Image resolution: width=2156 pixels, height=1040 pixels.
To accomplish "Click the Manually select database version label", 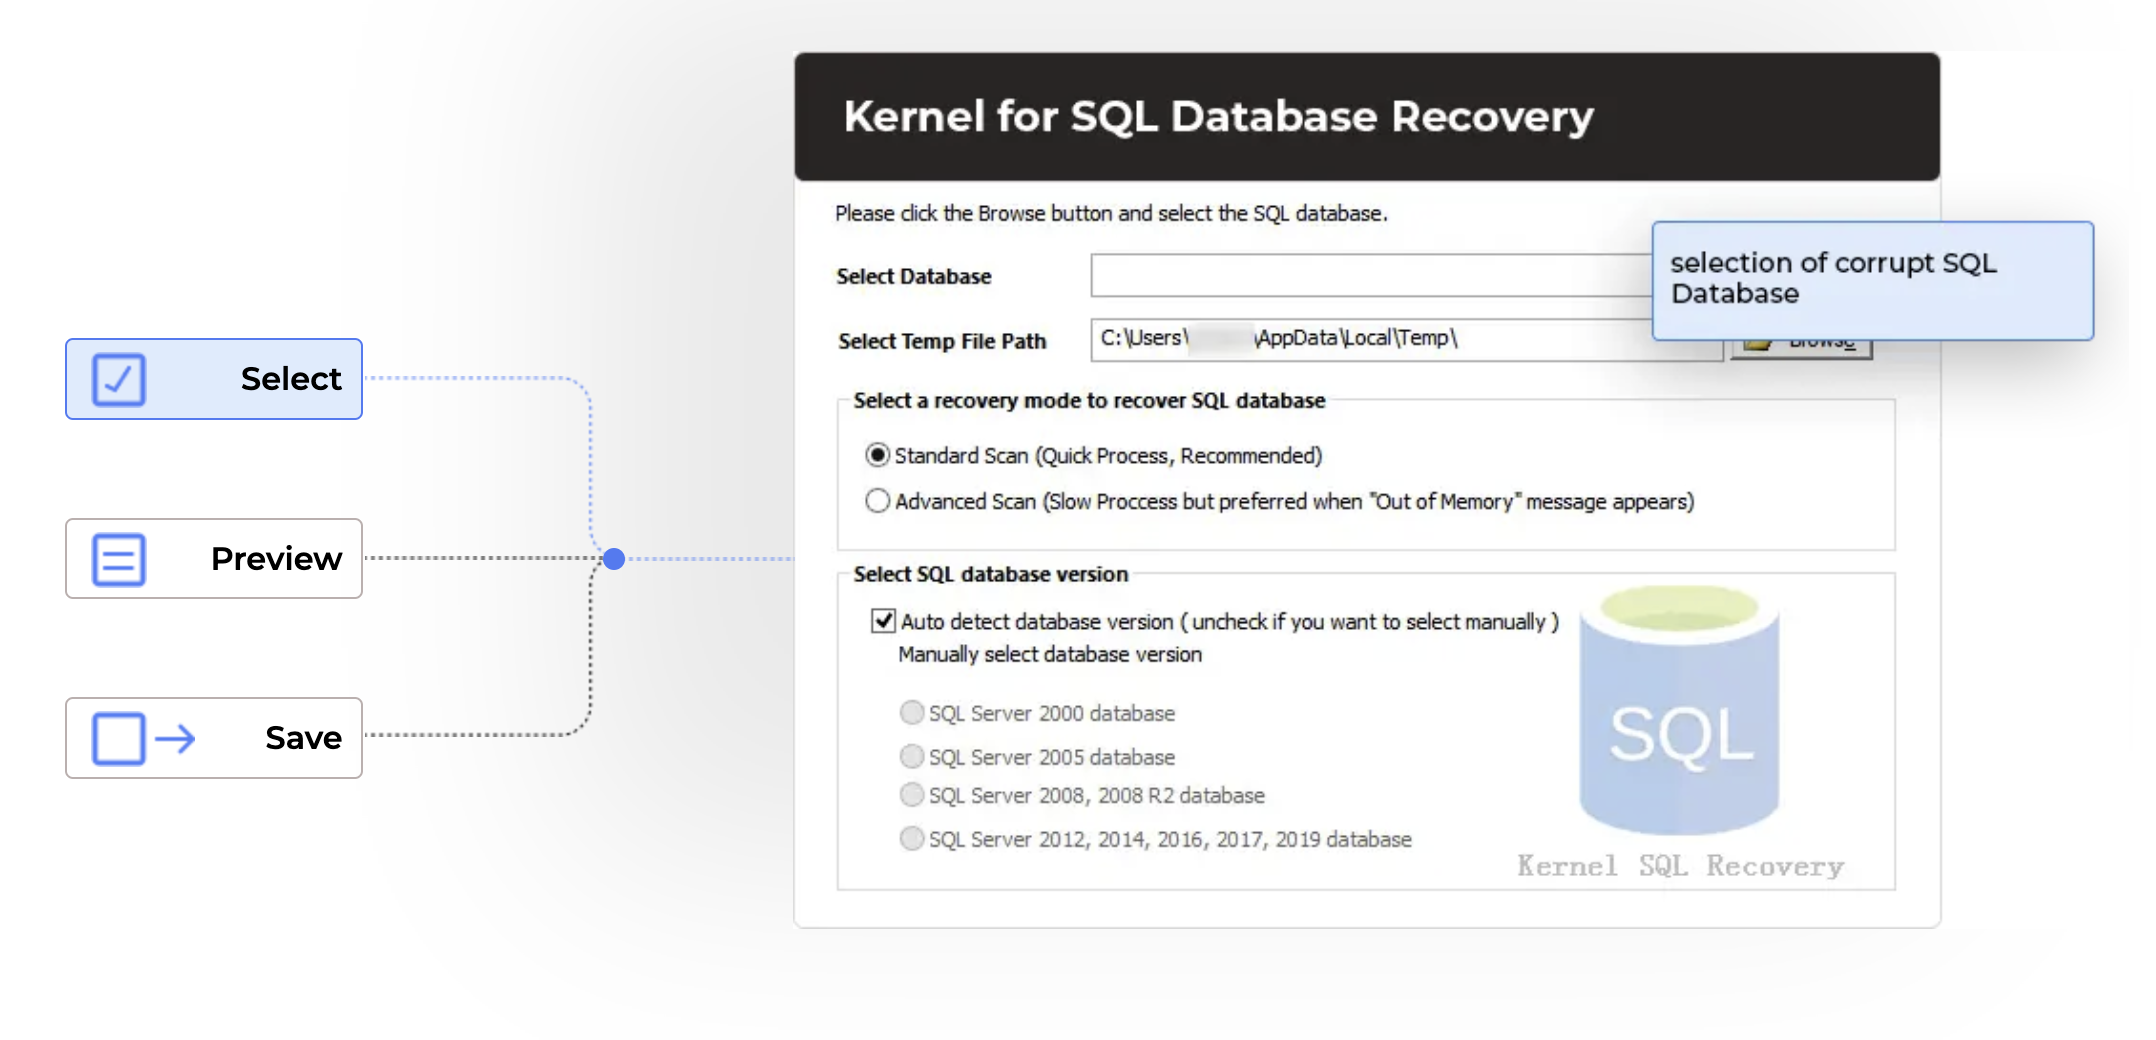I will pos(1050,655).
